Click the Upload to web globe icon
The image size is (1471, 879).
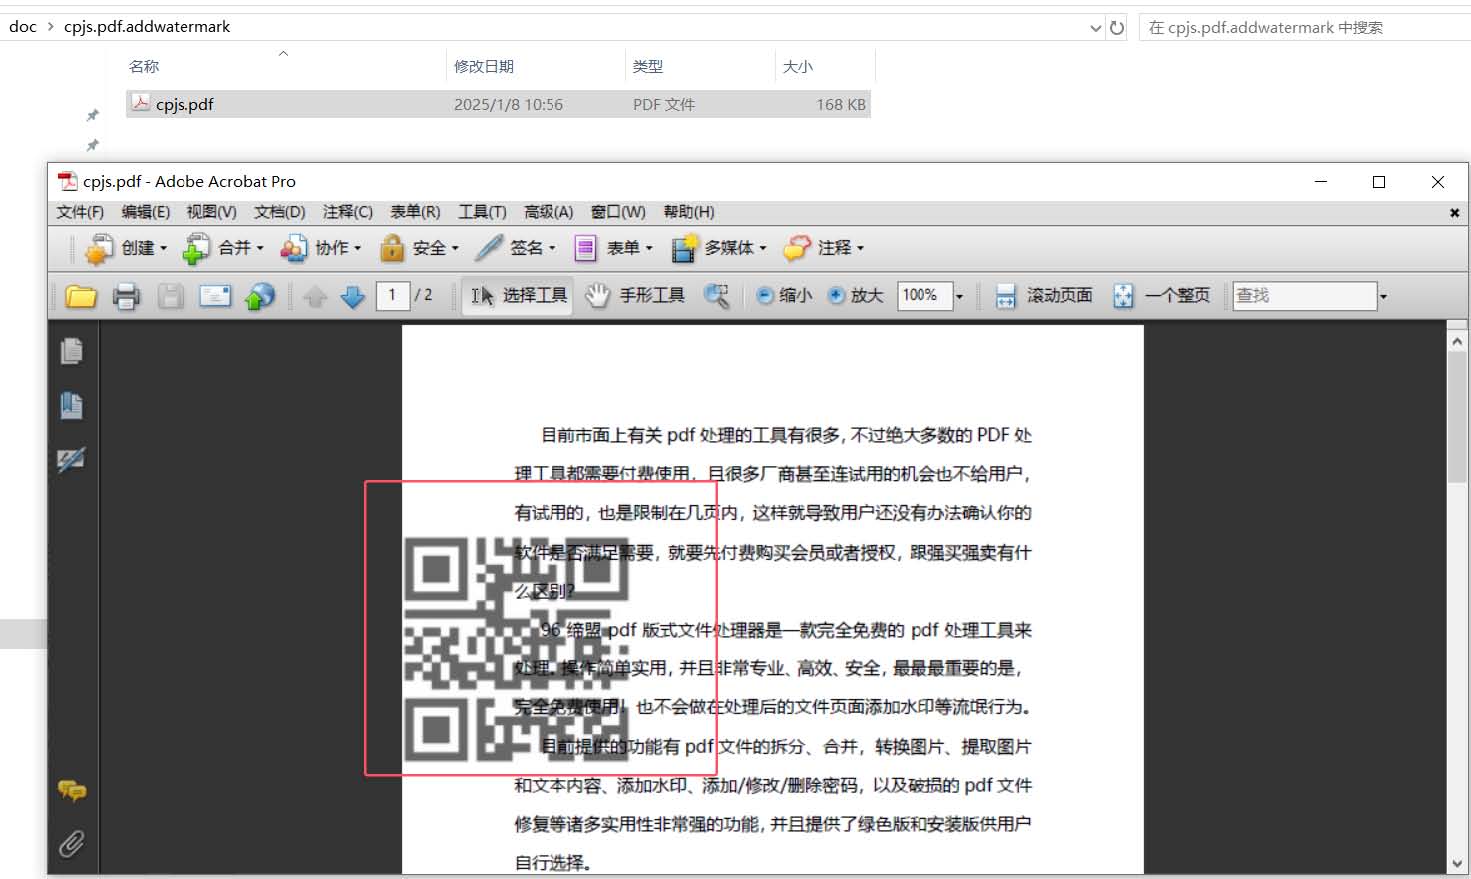(x=260, y=296)
